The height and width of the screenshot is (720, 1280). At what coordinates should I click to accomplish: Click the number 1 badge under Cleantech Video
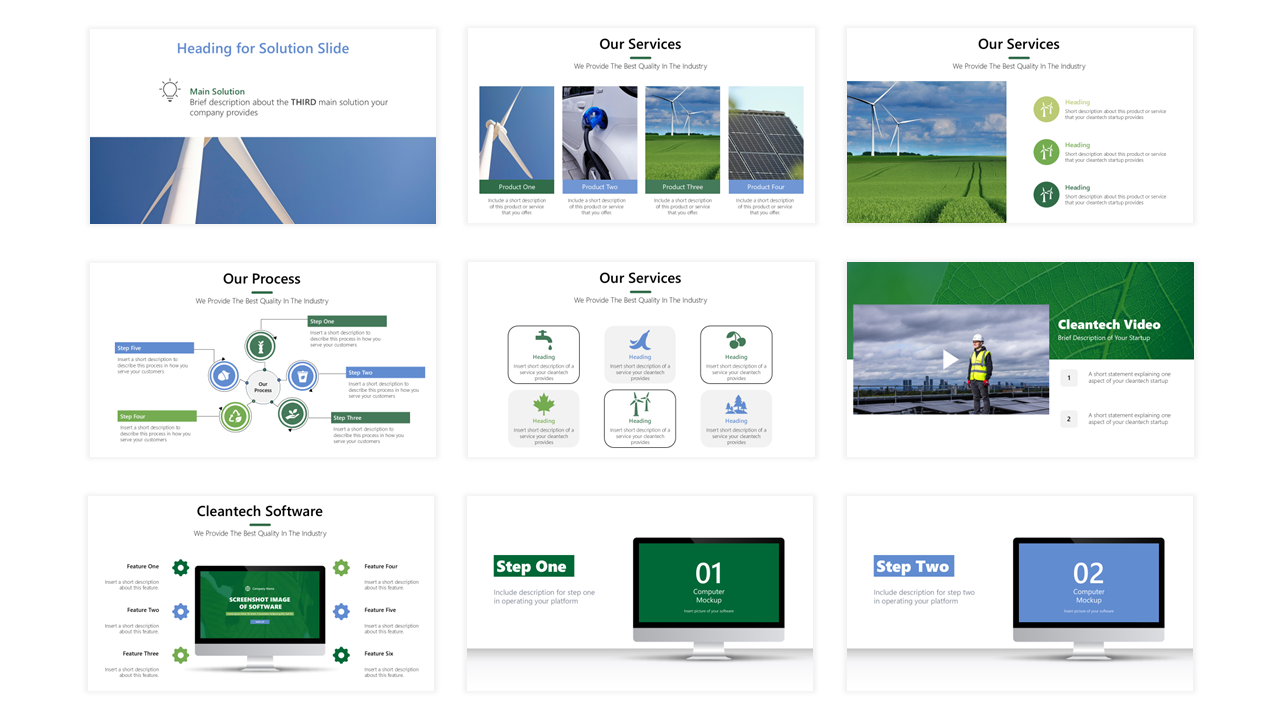point(1069,378)
